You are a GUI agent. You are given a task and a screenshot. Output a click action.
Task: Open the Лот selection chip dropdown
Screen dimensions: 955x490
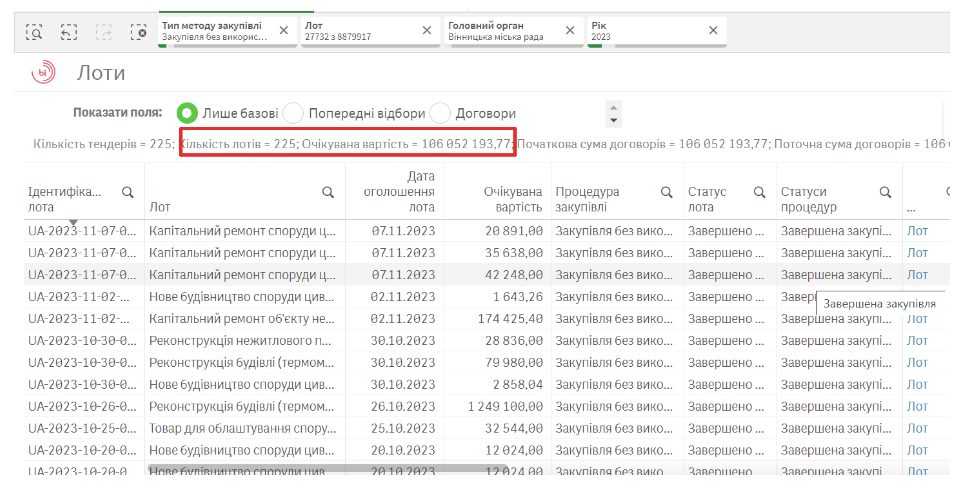[360, 30]
